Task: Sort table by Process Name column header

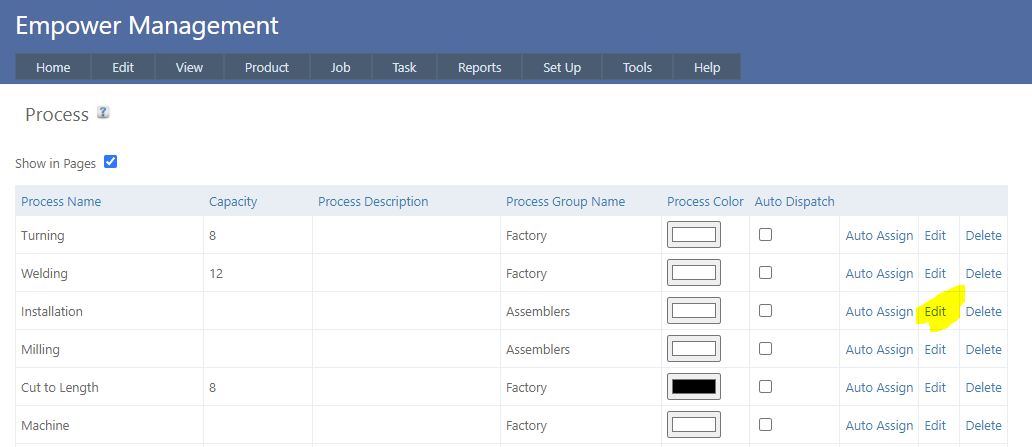Action: pyautogui.click(x=61, y=201)
